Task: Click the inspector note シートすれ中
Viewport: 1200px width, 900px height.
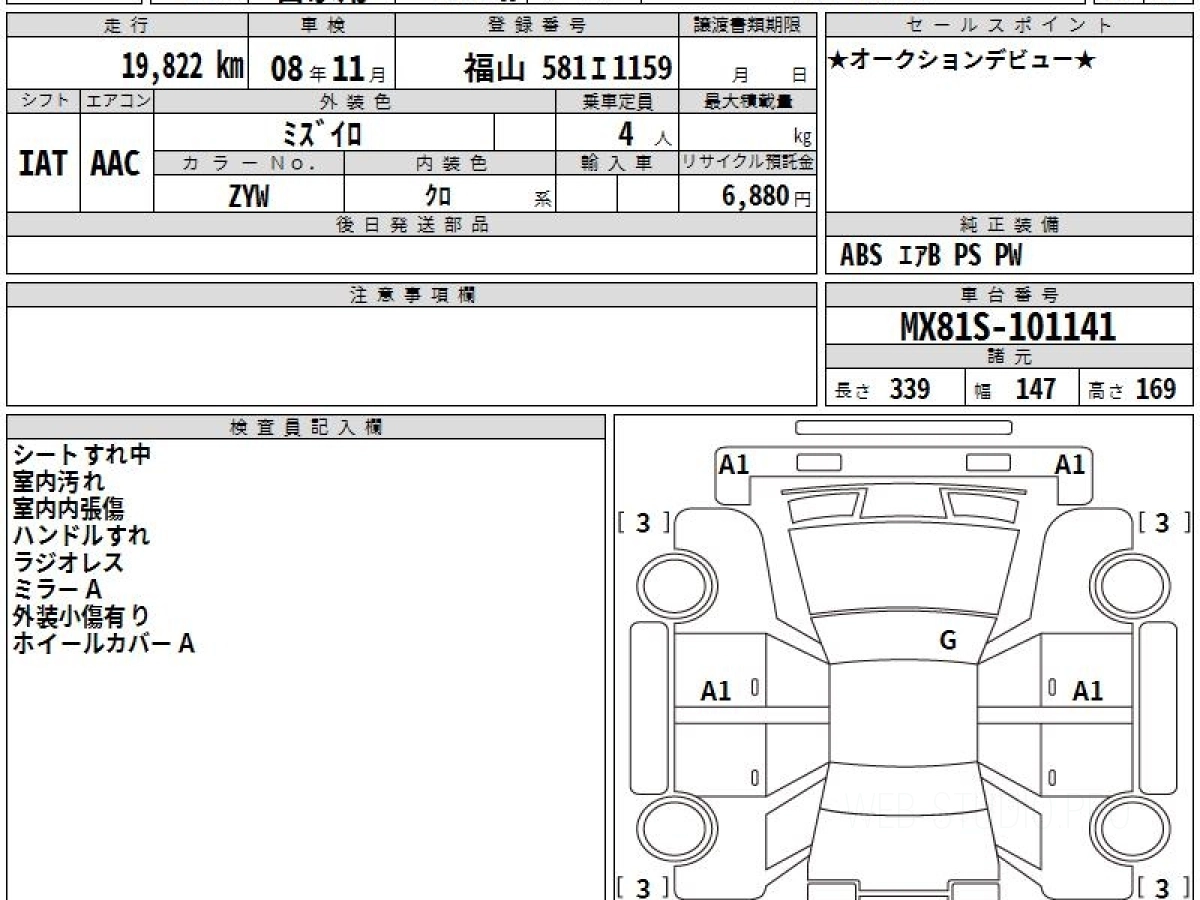Action: (82, 454)
